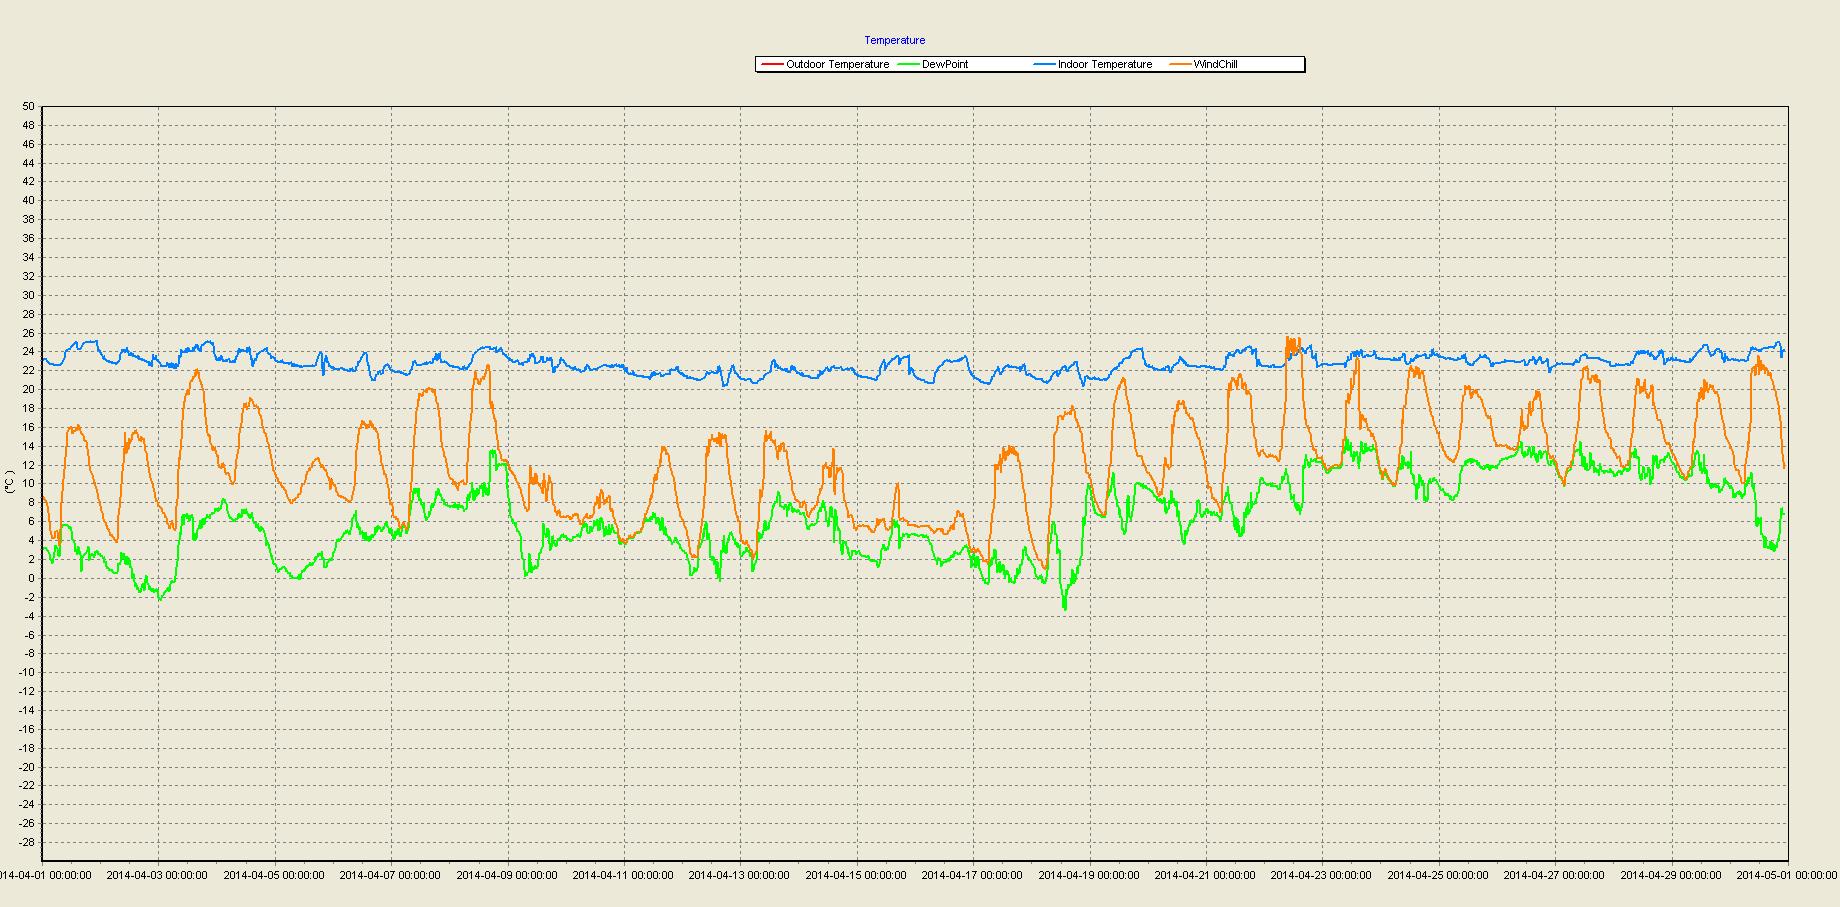Click the green DewPoint legend line swatch
The width and height of the screenshot is (1840, 907).
click(x=908, y=65)
